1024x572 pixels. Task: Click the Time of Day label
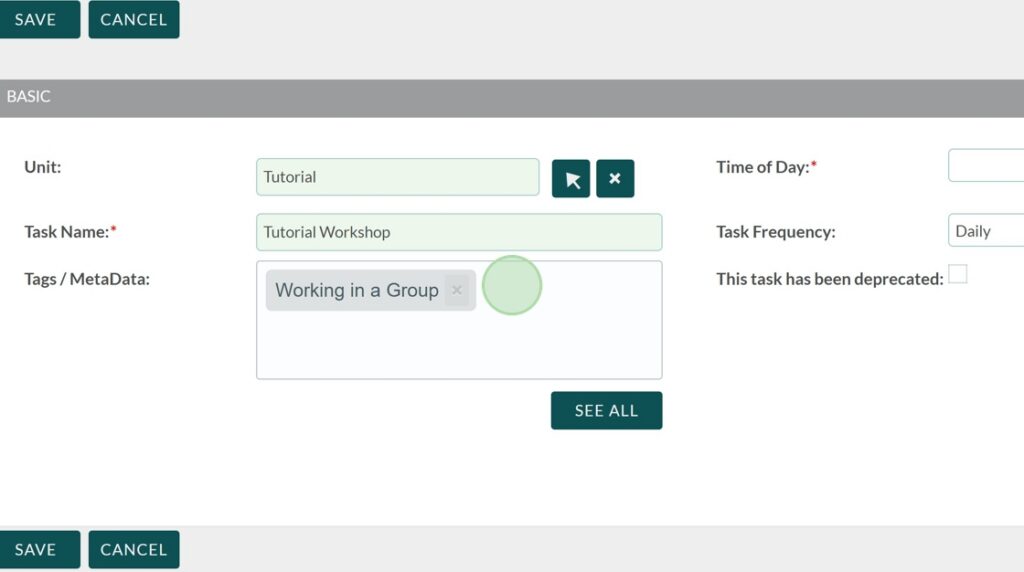(x=762, y=167)
